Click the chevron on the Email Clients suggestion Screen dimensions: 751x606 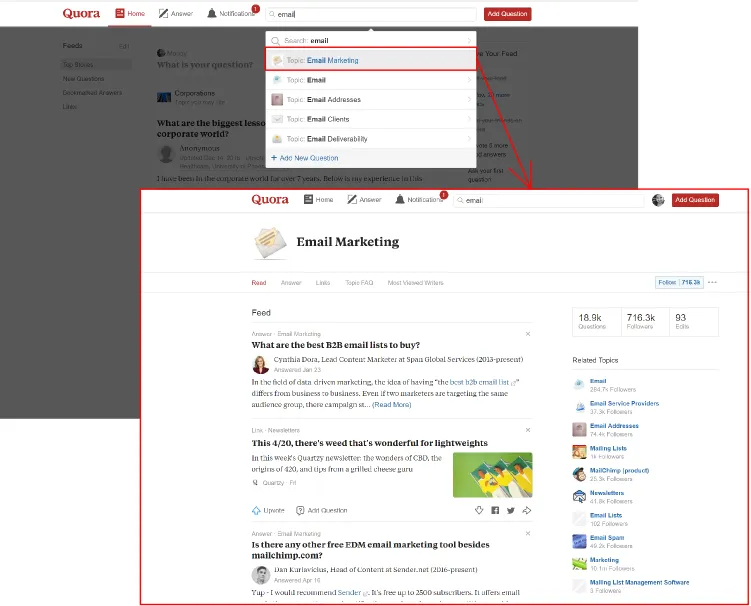click(x=469, y=119)
